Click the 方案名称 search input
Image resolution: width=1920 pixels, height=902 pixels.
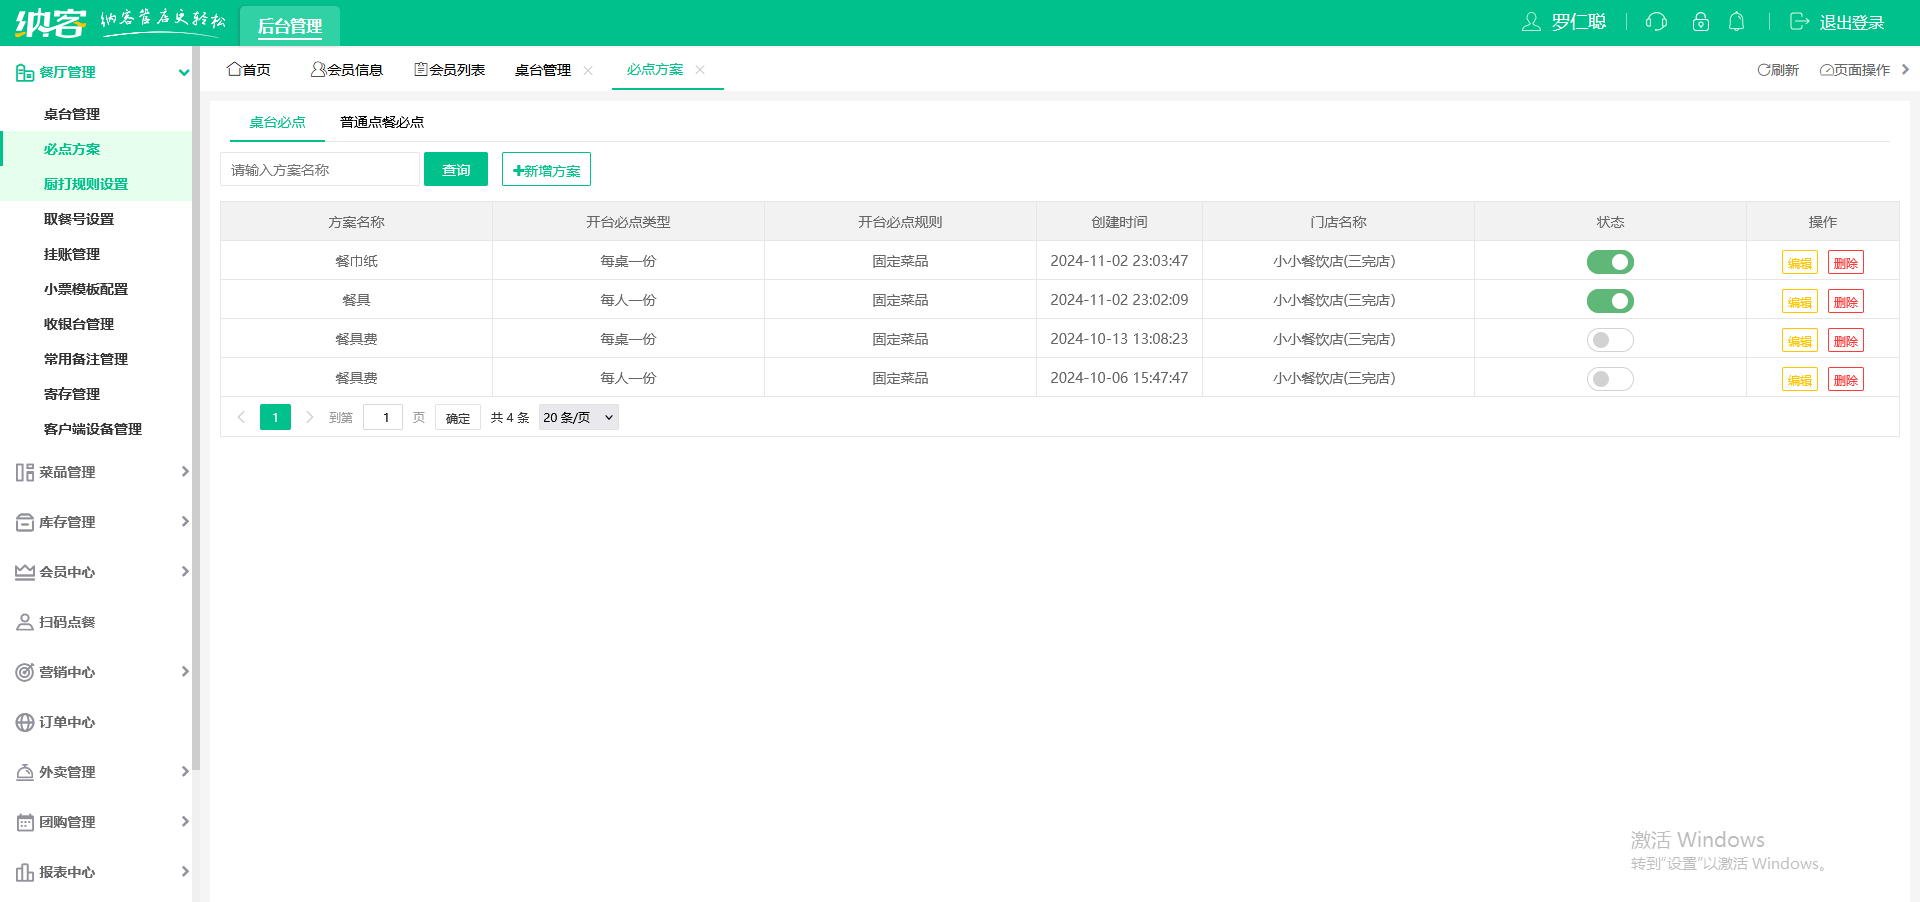[320, 169]
